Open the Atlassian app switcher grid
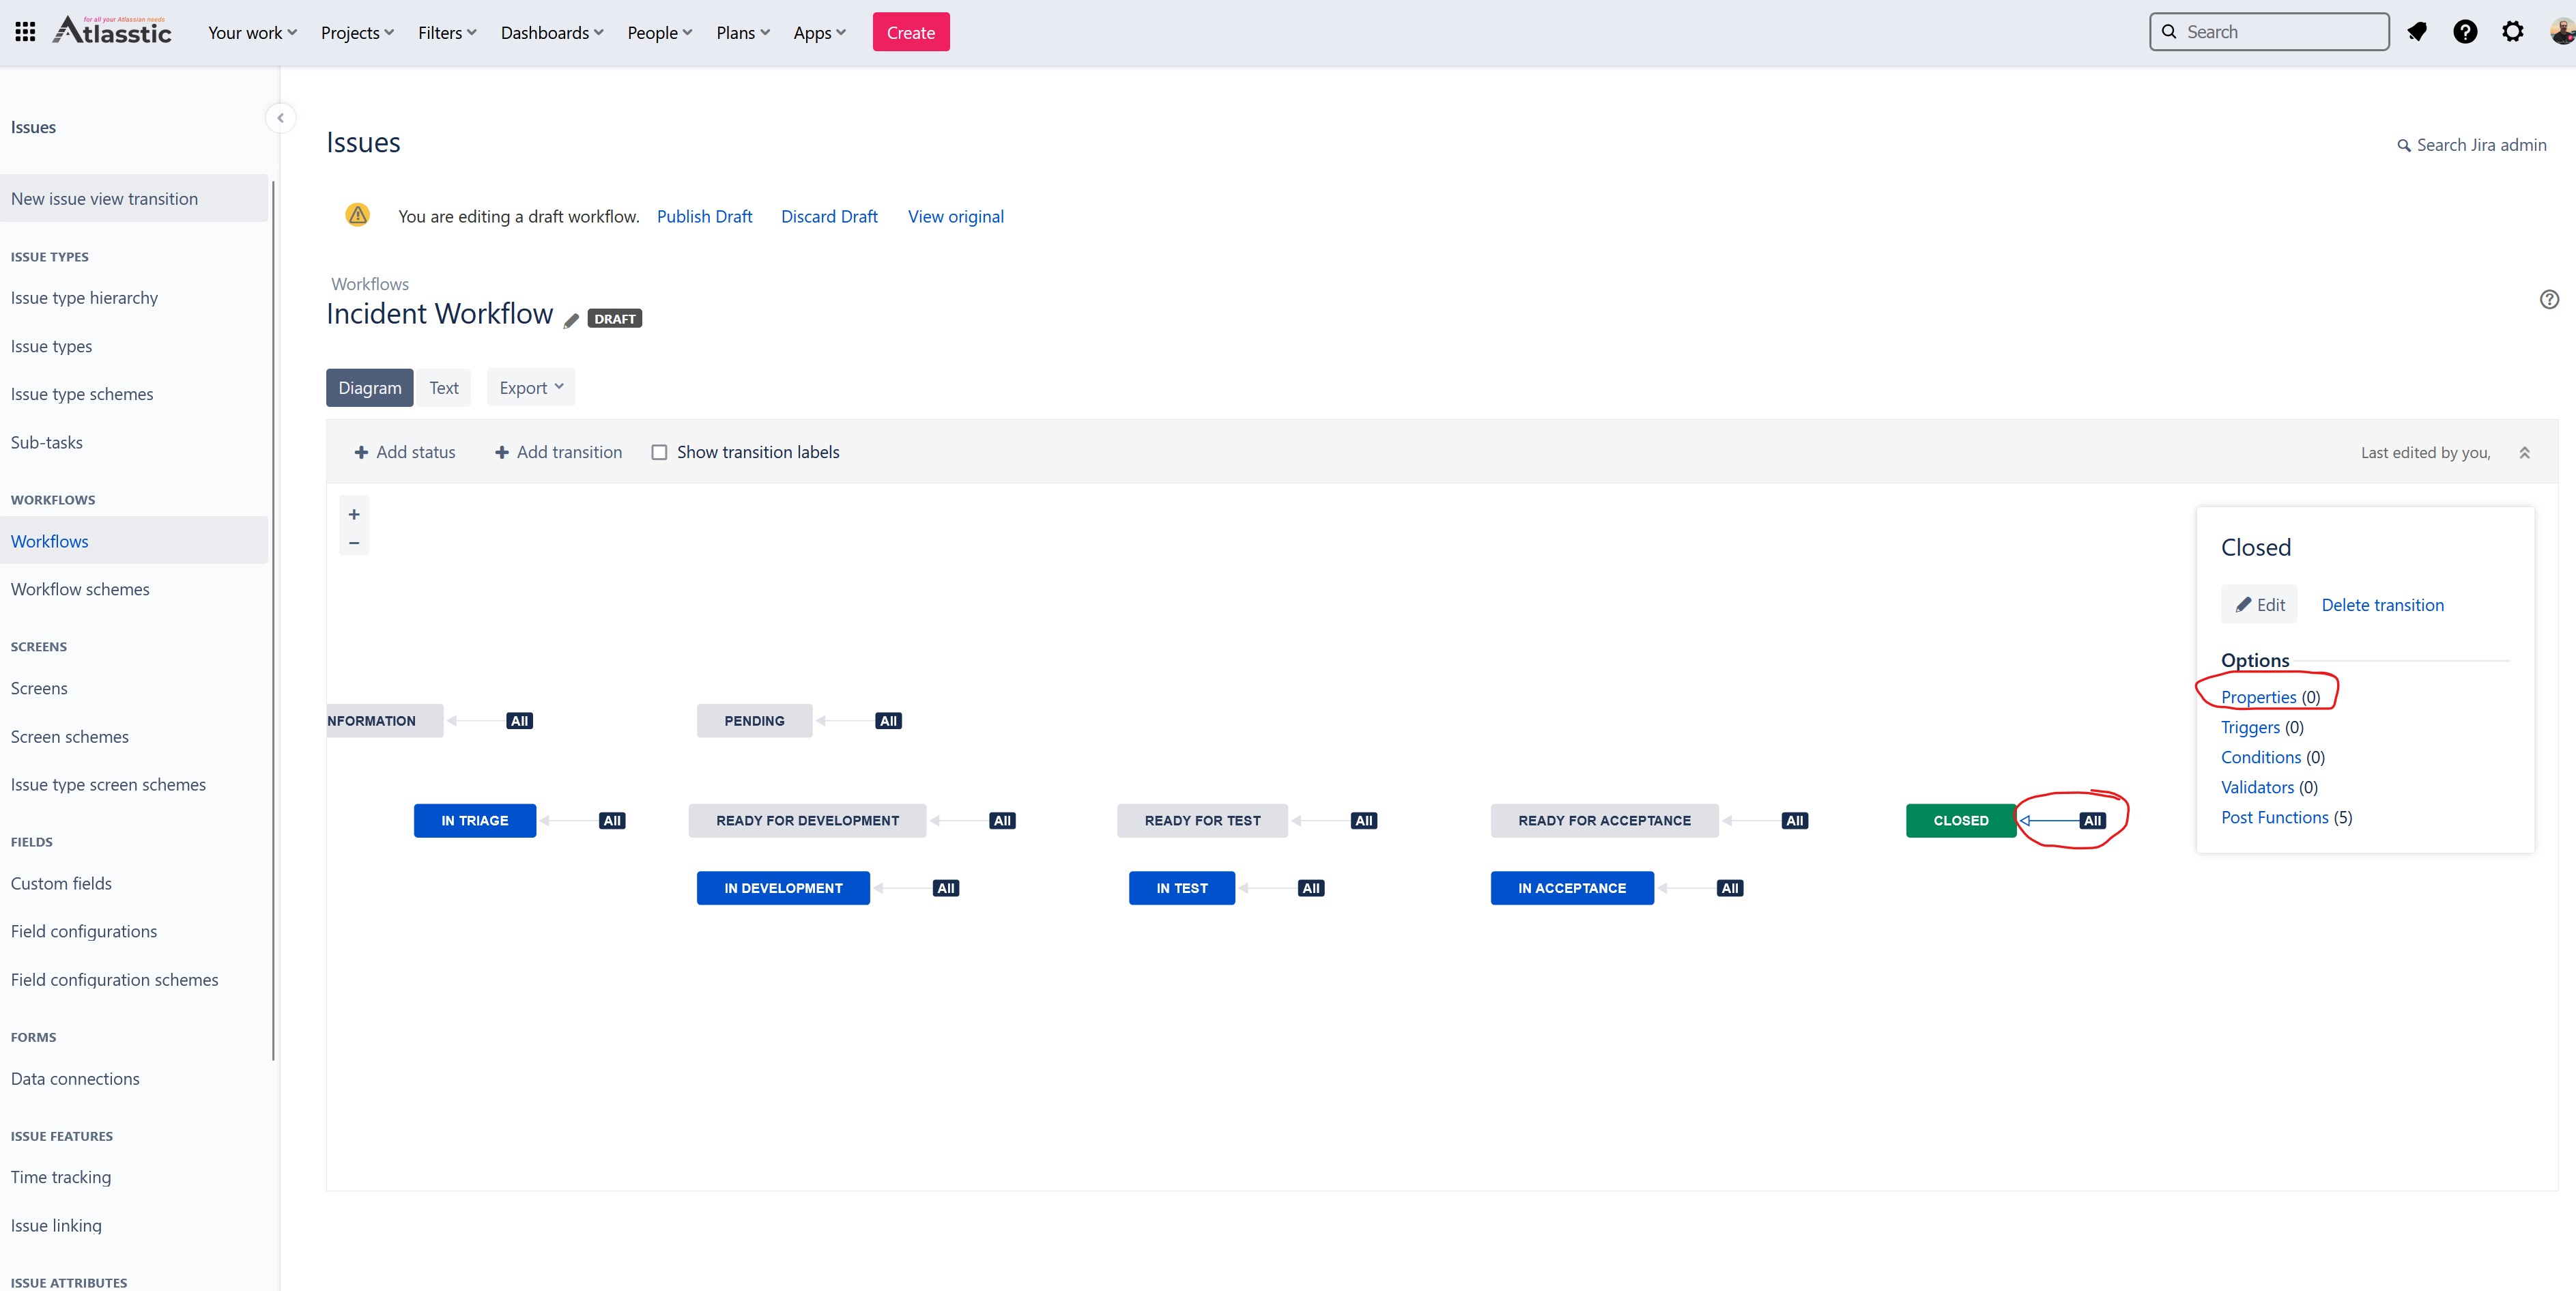Screen dimensions: 2576x1291 [25, 31]
